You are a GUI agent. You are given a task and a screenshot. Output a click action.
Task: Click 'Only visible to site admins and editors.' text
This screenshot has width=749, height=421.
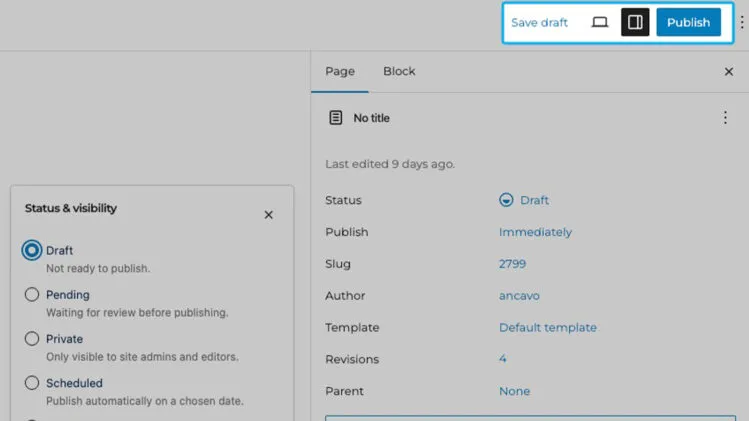pos(142,357)
